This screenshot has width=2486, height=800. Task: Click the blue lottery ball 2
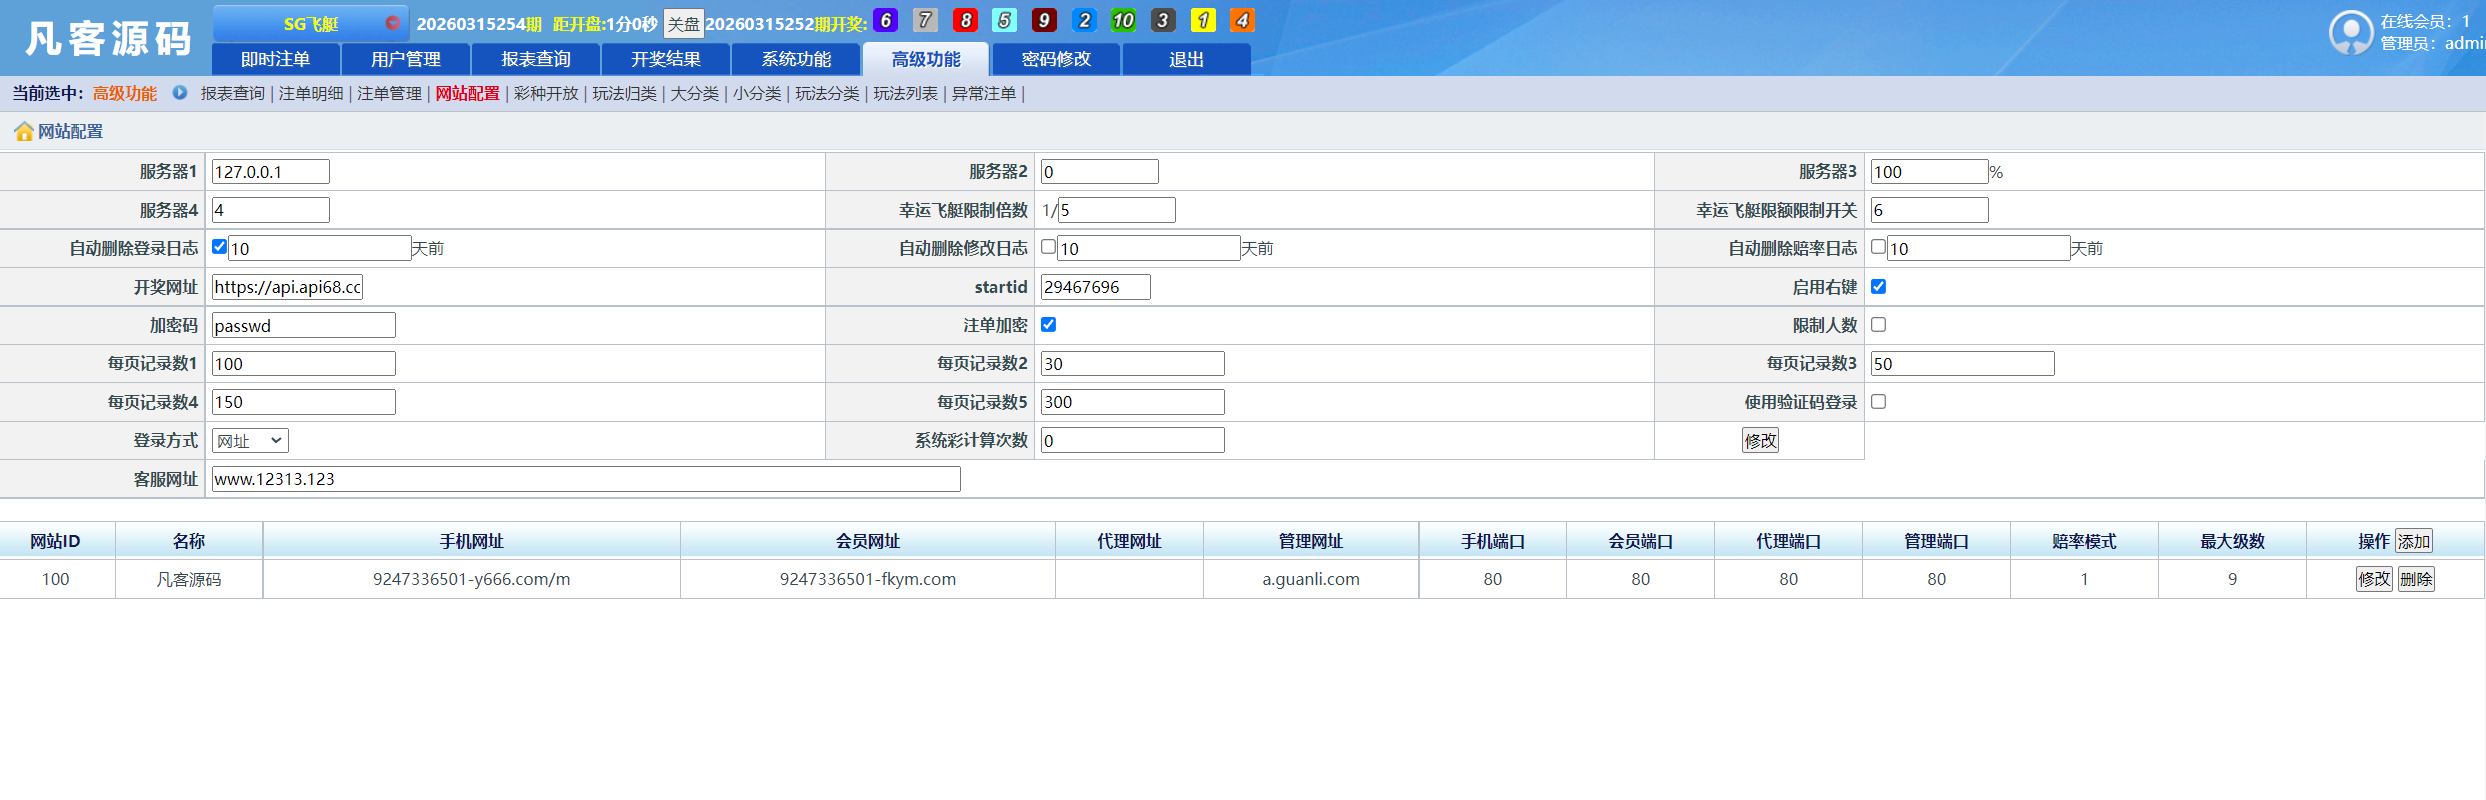click(1084, 20)
